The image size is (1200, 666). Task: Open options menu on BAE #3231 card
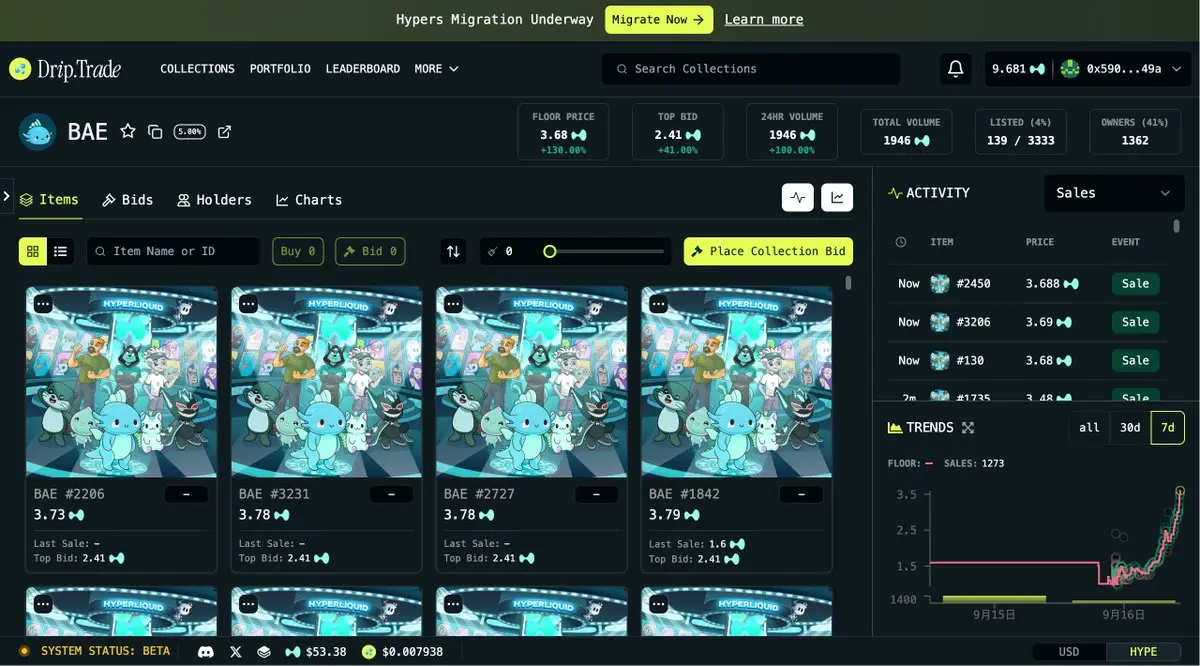(x=248, y=303)
